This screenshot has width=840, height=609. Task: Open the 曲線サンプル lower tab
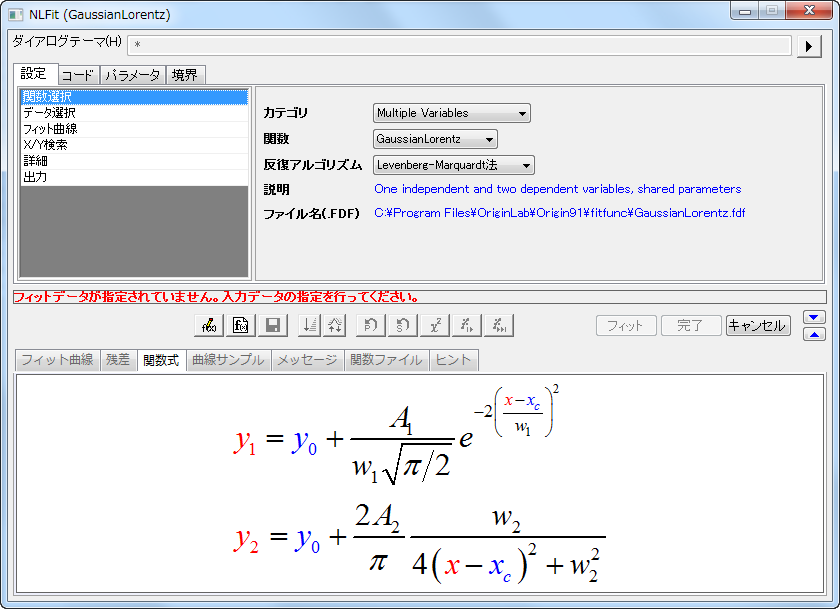[x=228, y=359]
